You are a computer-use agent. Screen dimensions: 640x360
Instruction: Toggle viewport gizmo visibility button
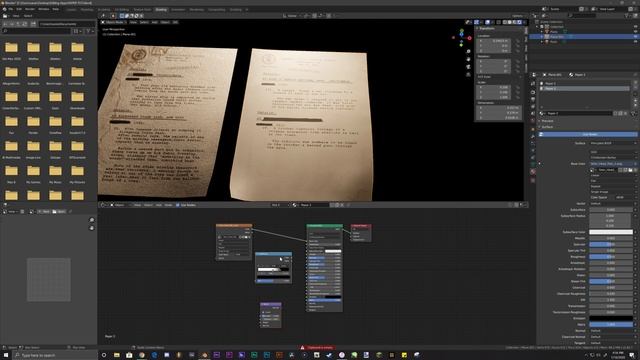point(477,22)
